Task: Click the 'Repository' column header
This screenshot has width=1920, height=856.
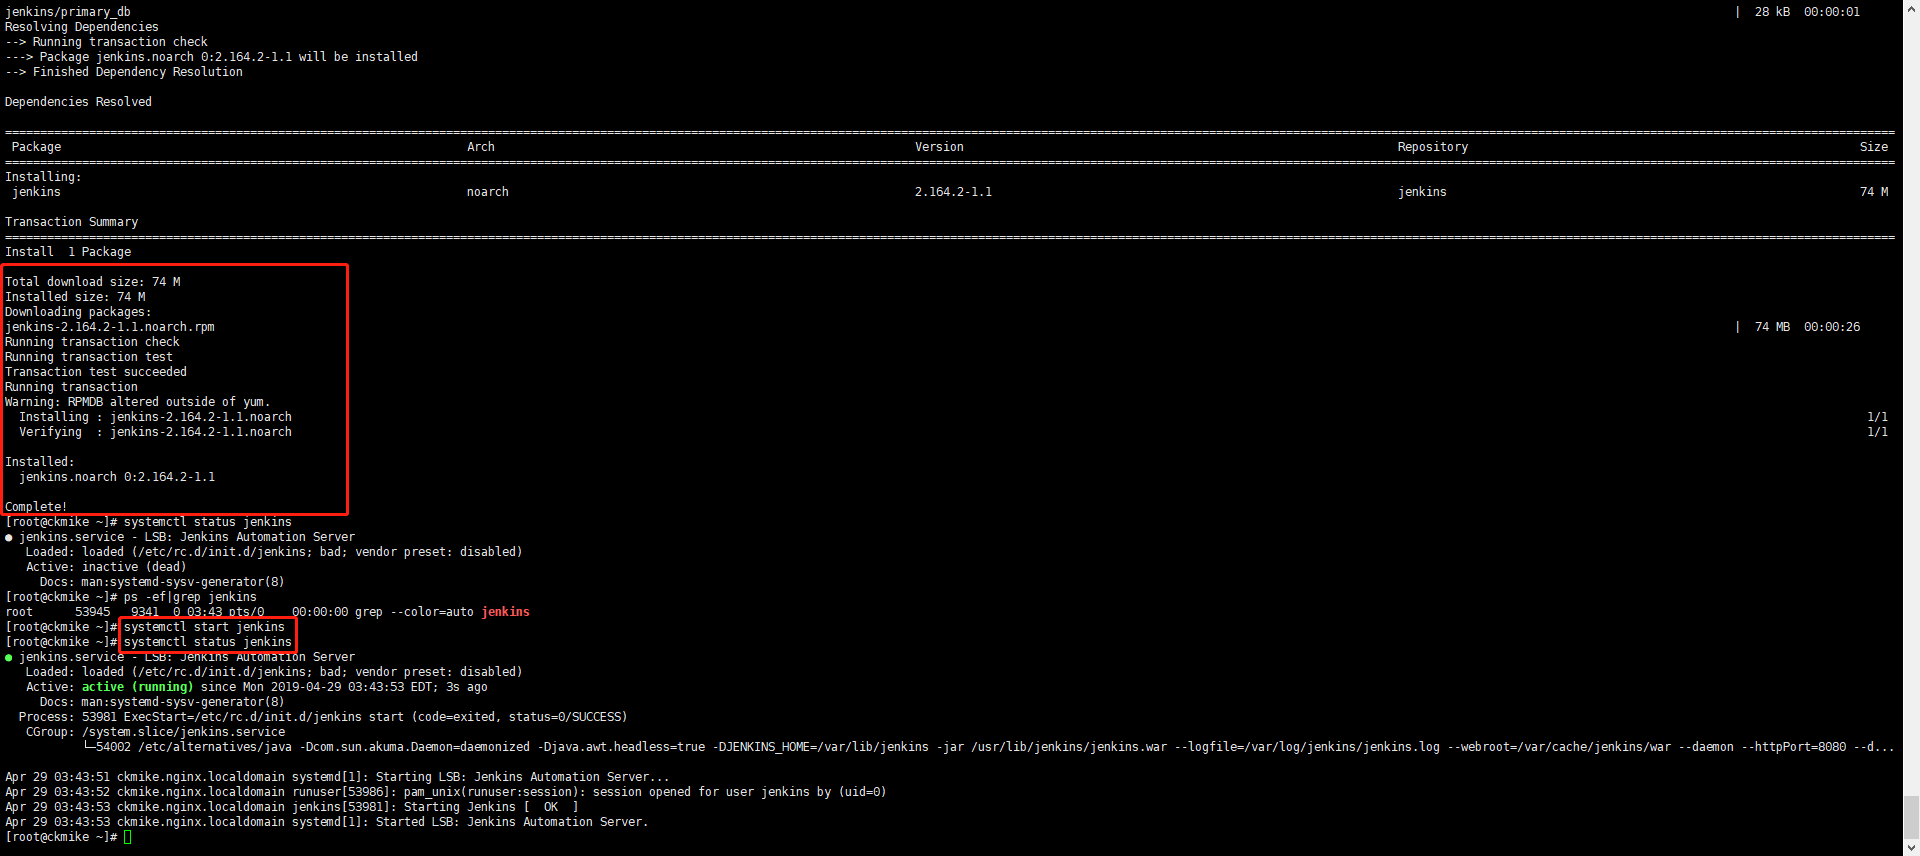Action: coord(1433,147)
